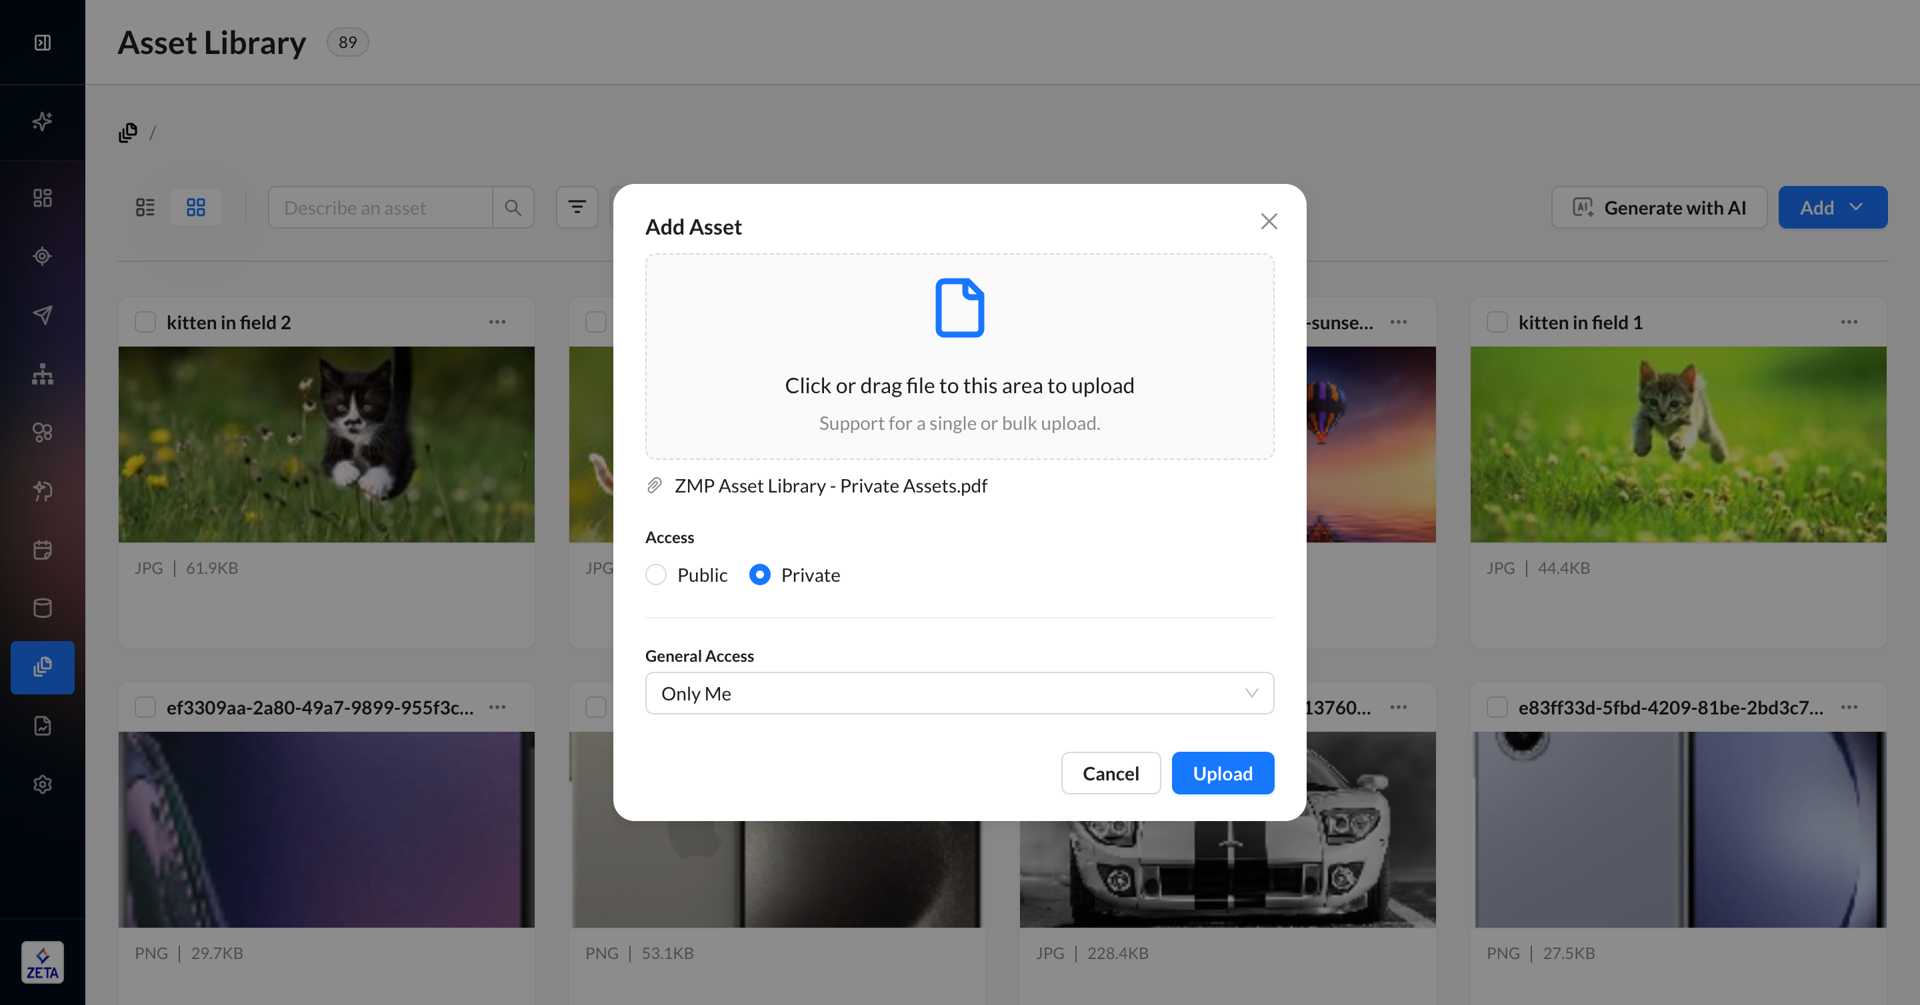Open the calendar icon in sidebar

pos(42,550)
